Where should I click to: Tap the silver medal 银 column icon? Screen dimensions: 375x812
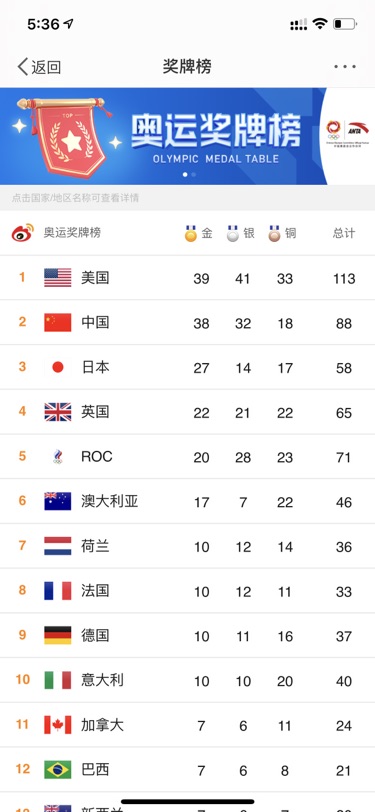tap(233, 233)
